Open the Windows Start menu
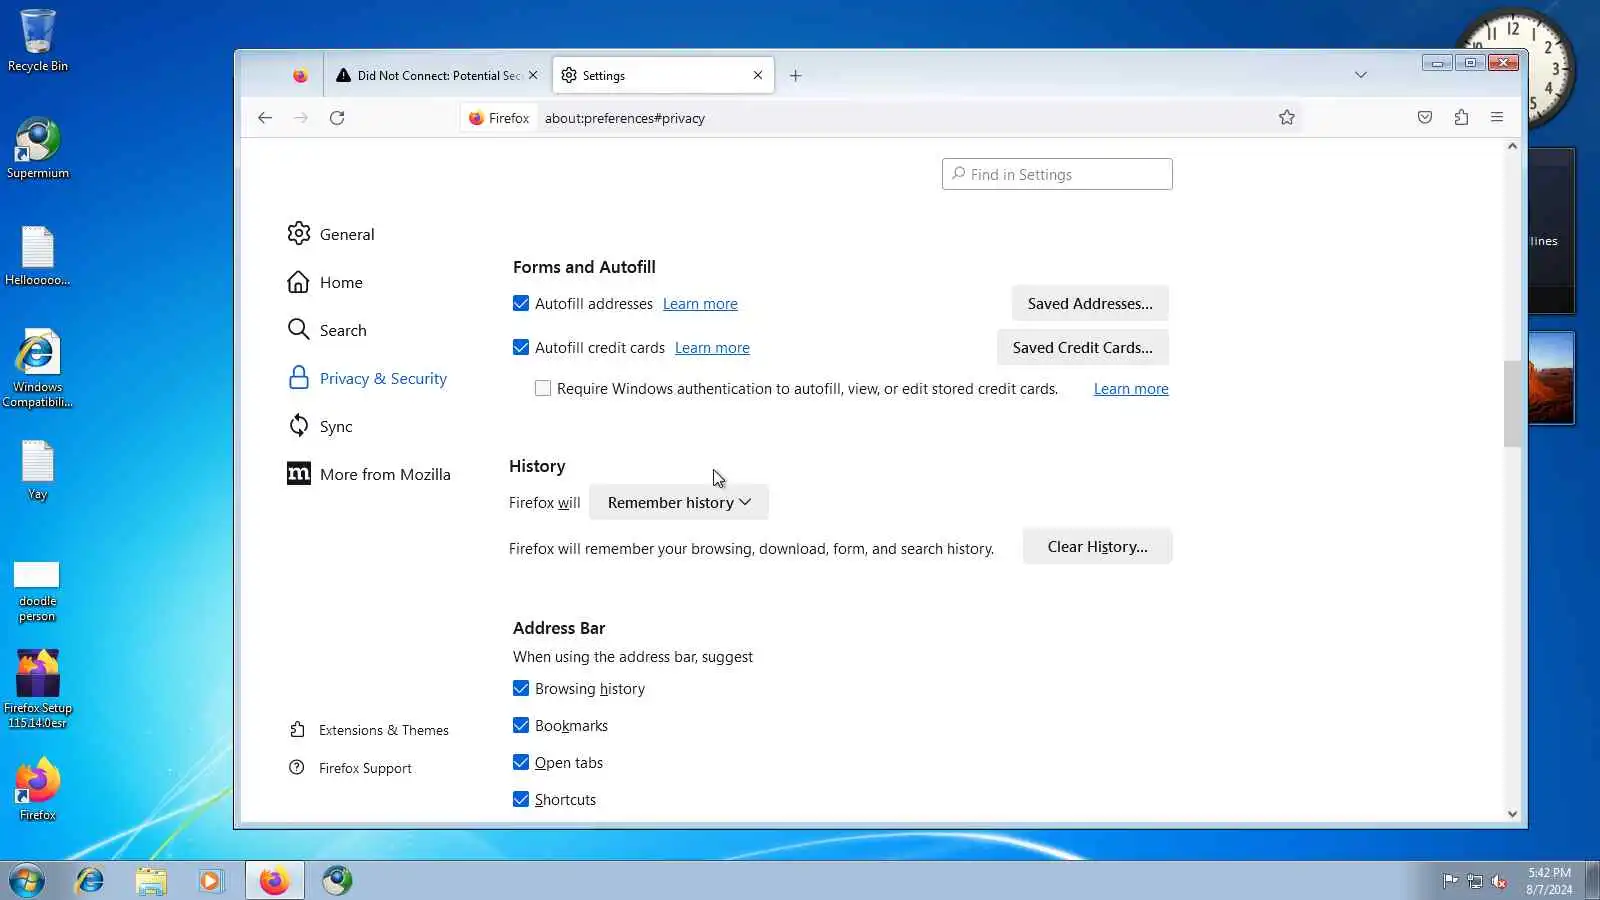Screen dimensions: 1600x900 pyautogui.click(x=27, y=880)
